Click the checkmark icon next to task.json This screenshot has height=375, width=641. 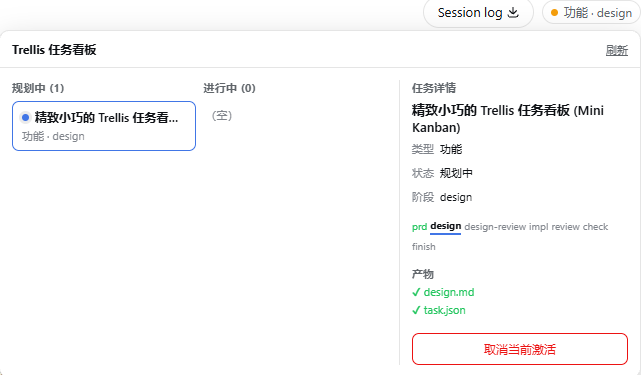416,310
